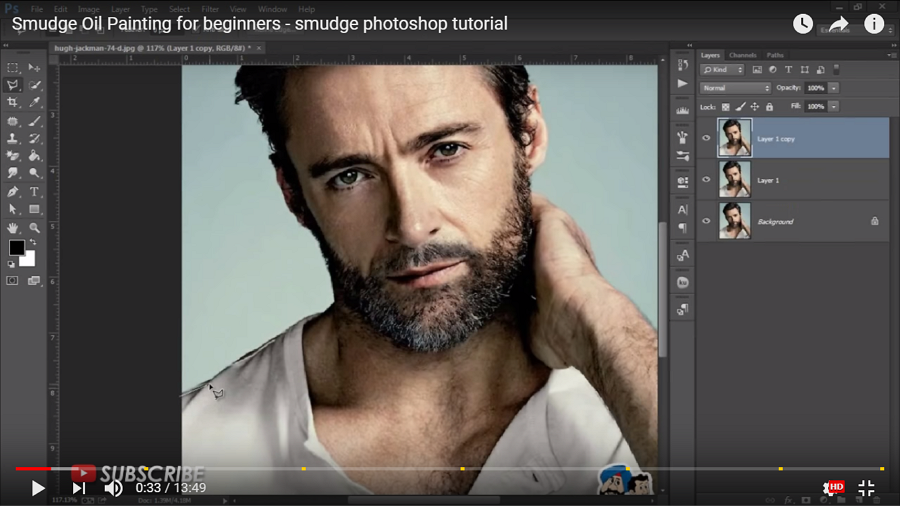Screen dimensions: 900x506
Task: Select the Polygonal Lasso tool
Action: [x=12, y=85]
